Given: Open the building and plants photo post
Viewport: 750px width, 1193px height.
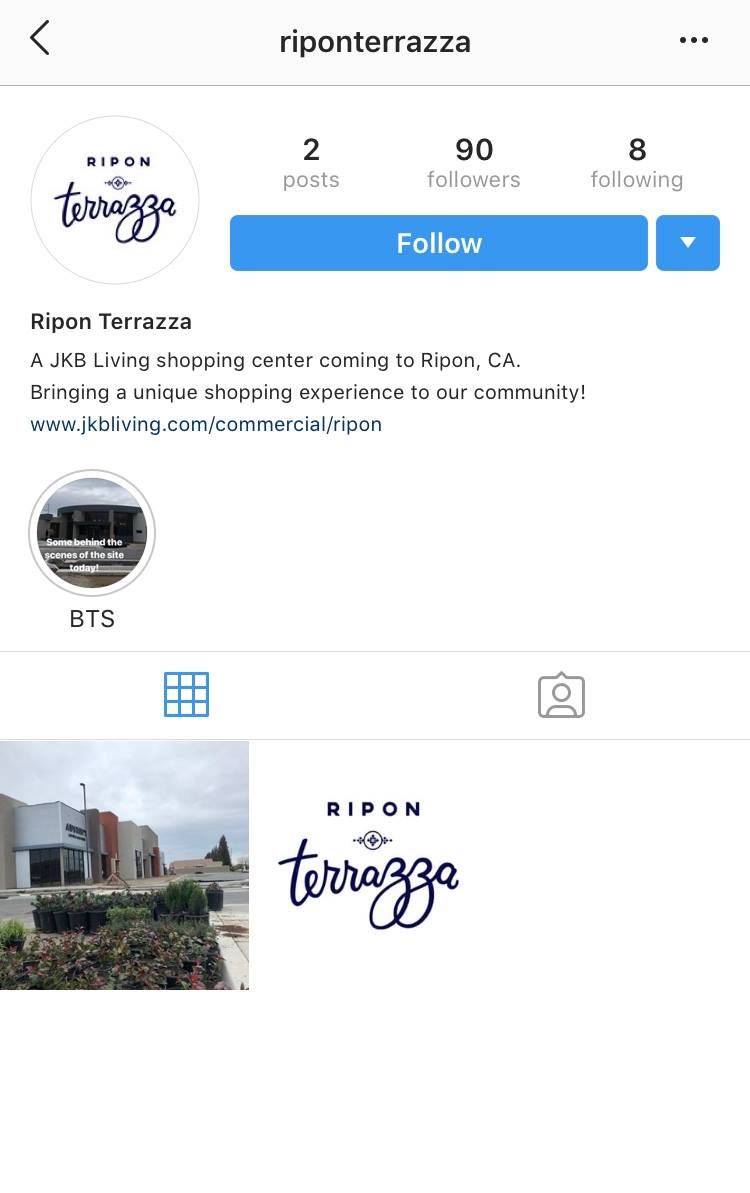Looking at the screenshot, I should coord(124,865).
